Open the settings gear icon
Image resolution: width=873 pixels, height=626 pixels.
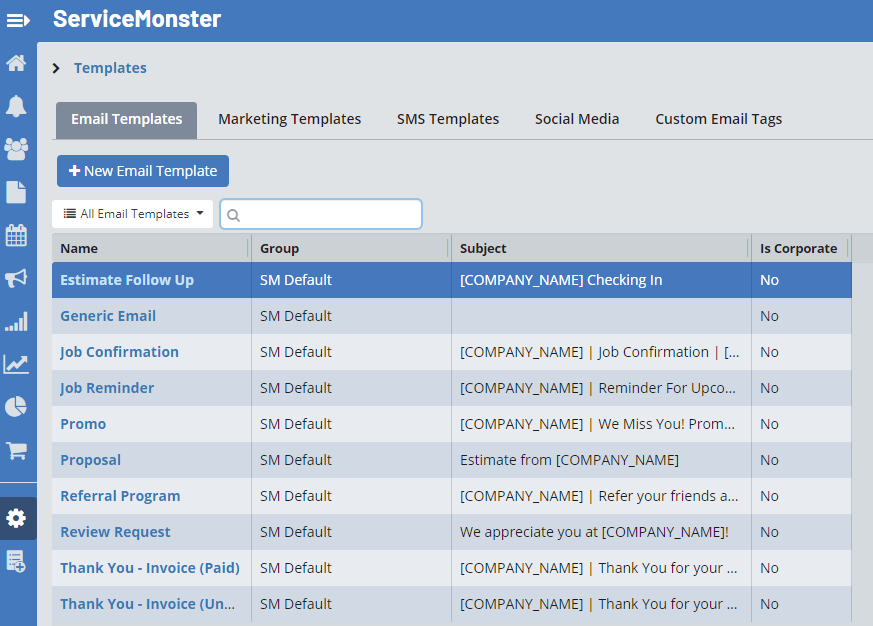pyautogui.click(x=17, y=518)
